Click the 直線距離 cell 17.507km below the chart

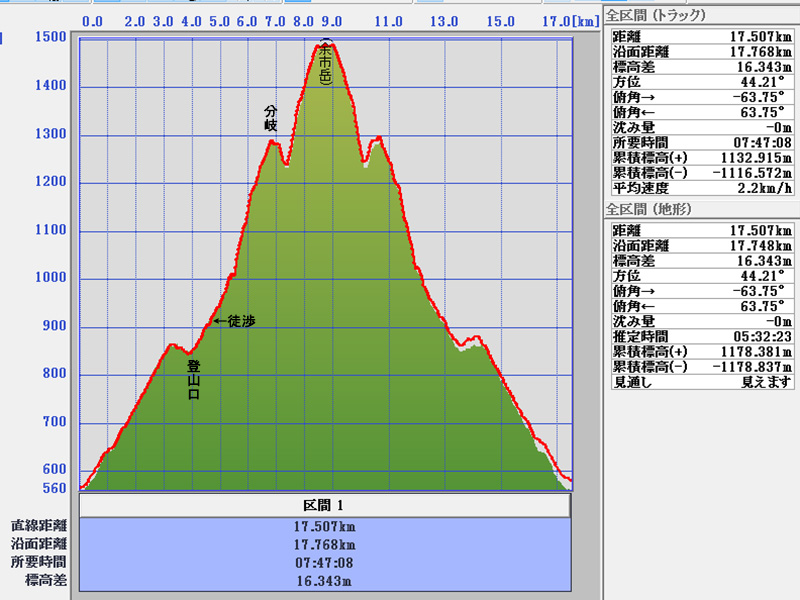[324, 526]
